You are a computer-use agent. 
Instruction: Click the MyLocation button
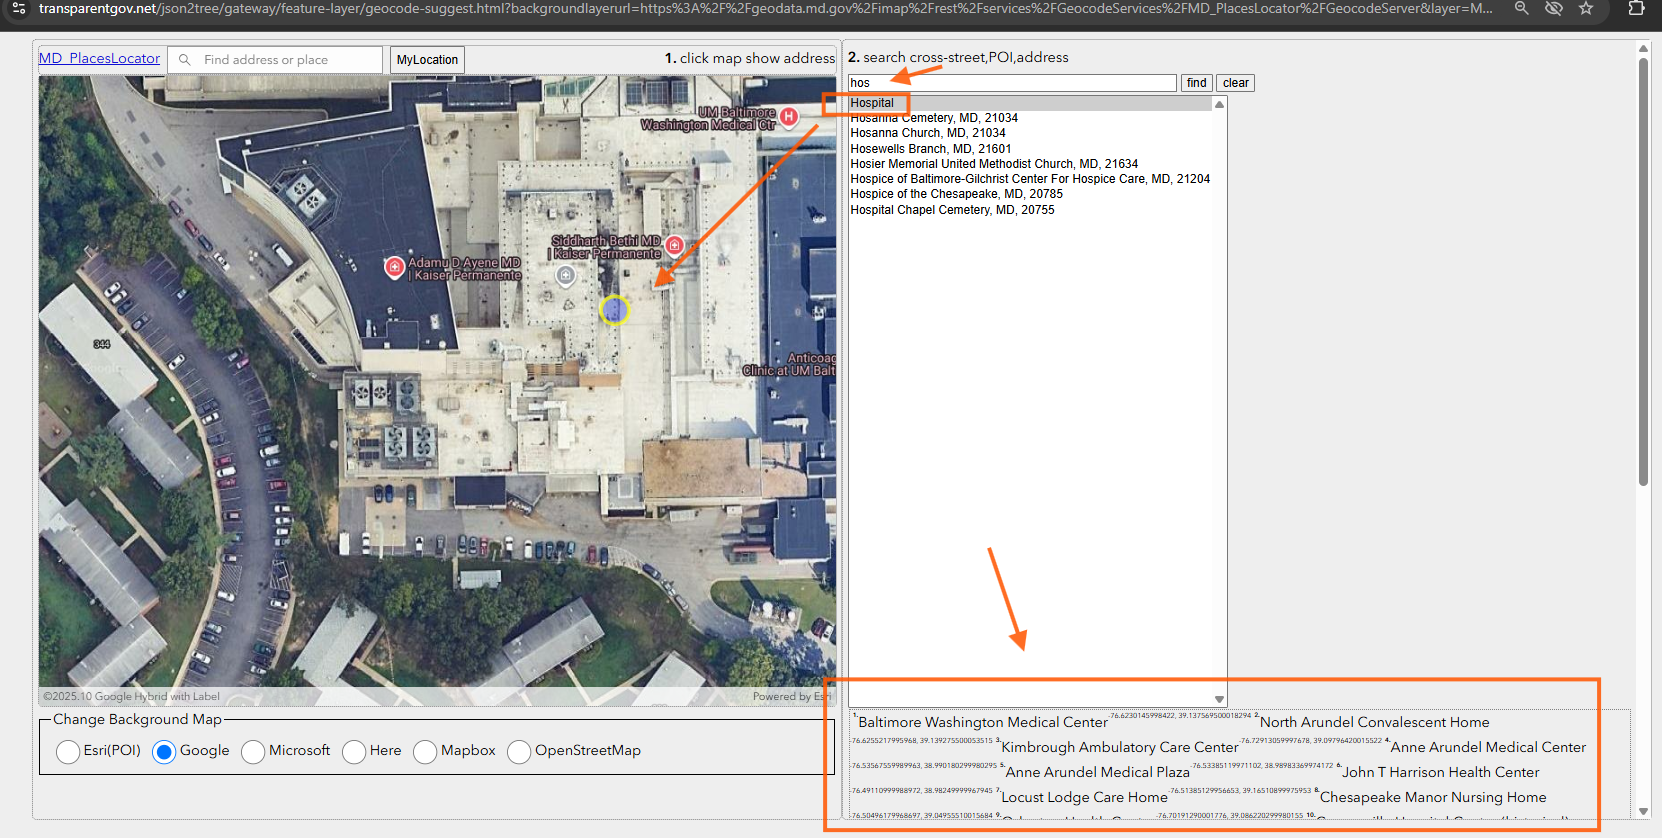coord(427,60)
